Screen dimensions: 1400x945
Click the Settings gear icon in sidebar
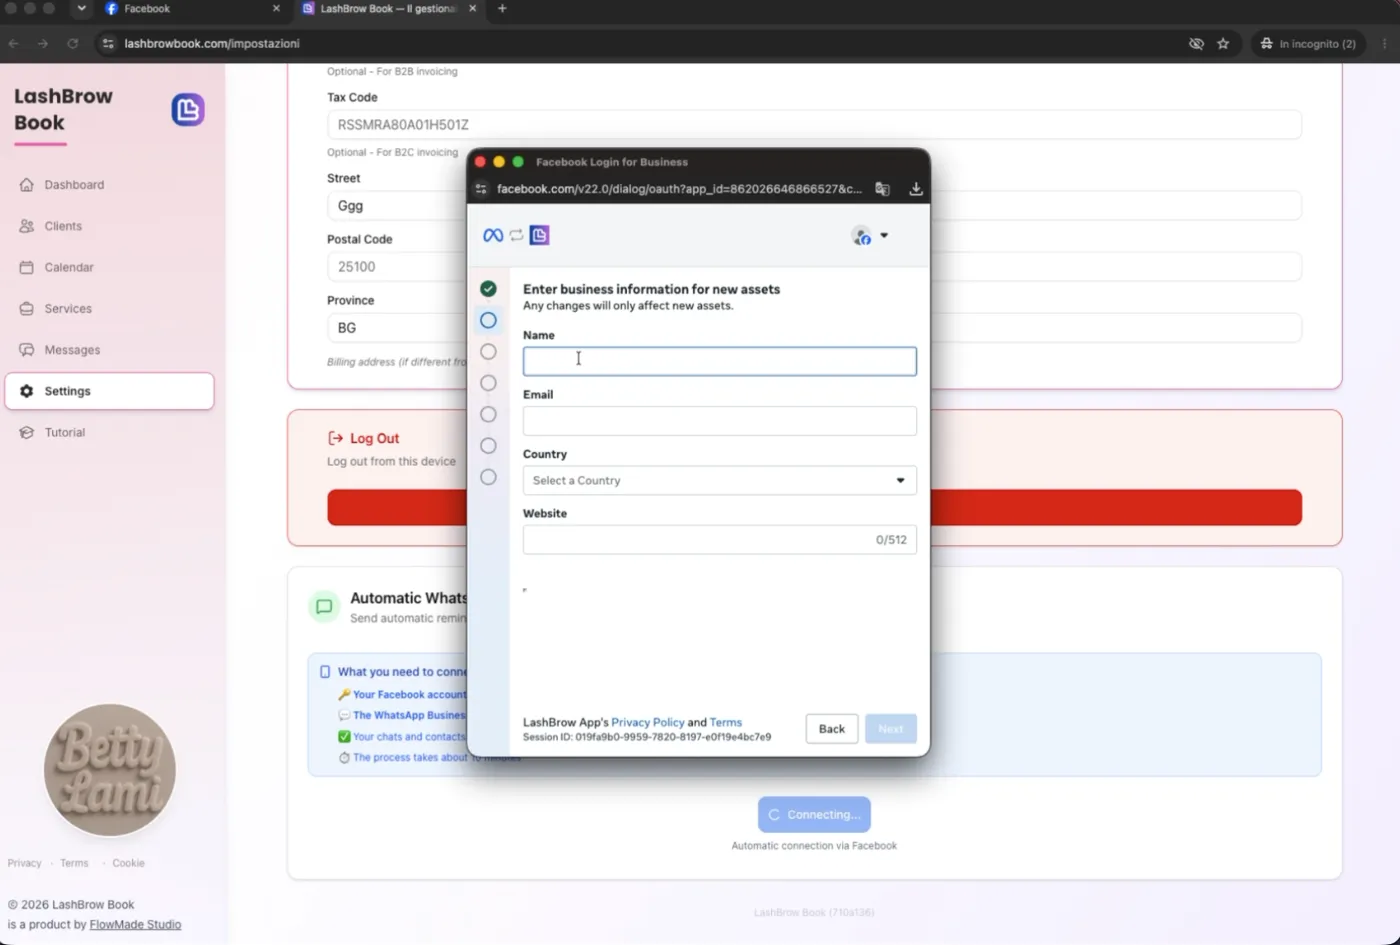click(27, 391)
